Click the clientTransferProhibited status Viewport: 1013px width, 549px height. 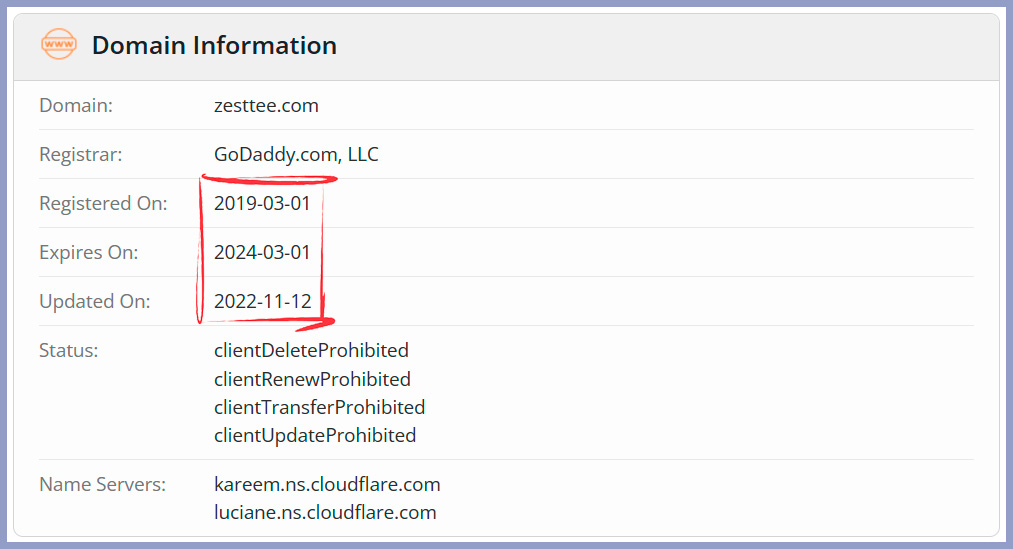click(320, 408)
